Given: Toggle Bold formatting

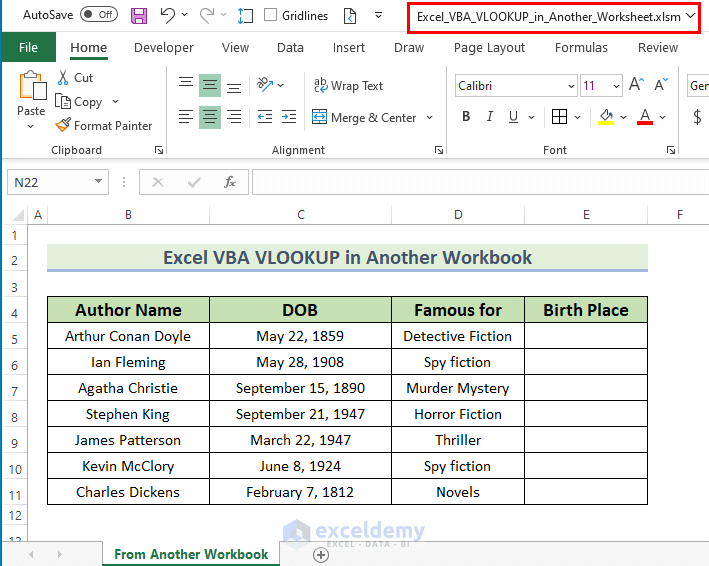Looking at the screenshot, I should point(466,117).
